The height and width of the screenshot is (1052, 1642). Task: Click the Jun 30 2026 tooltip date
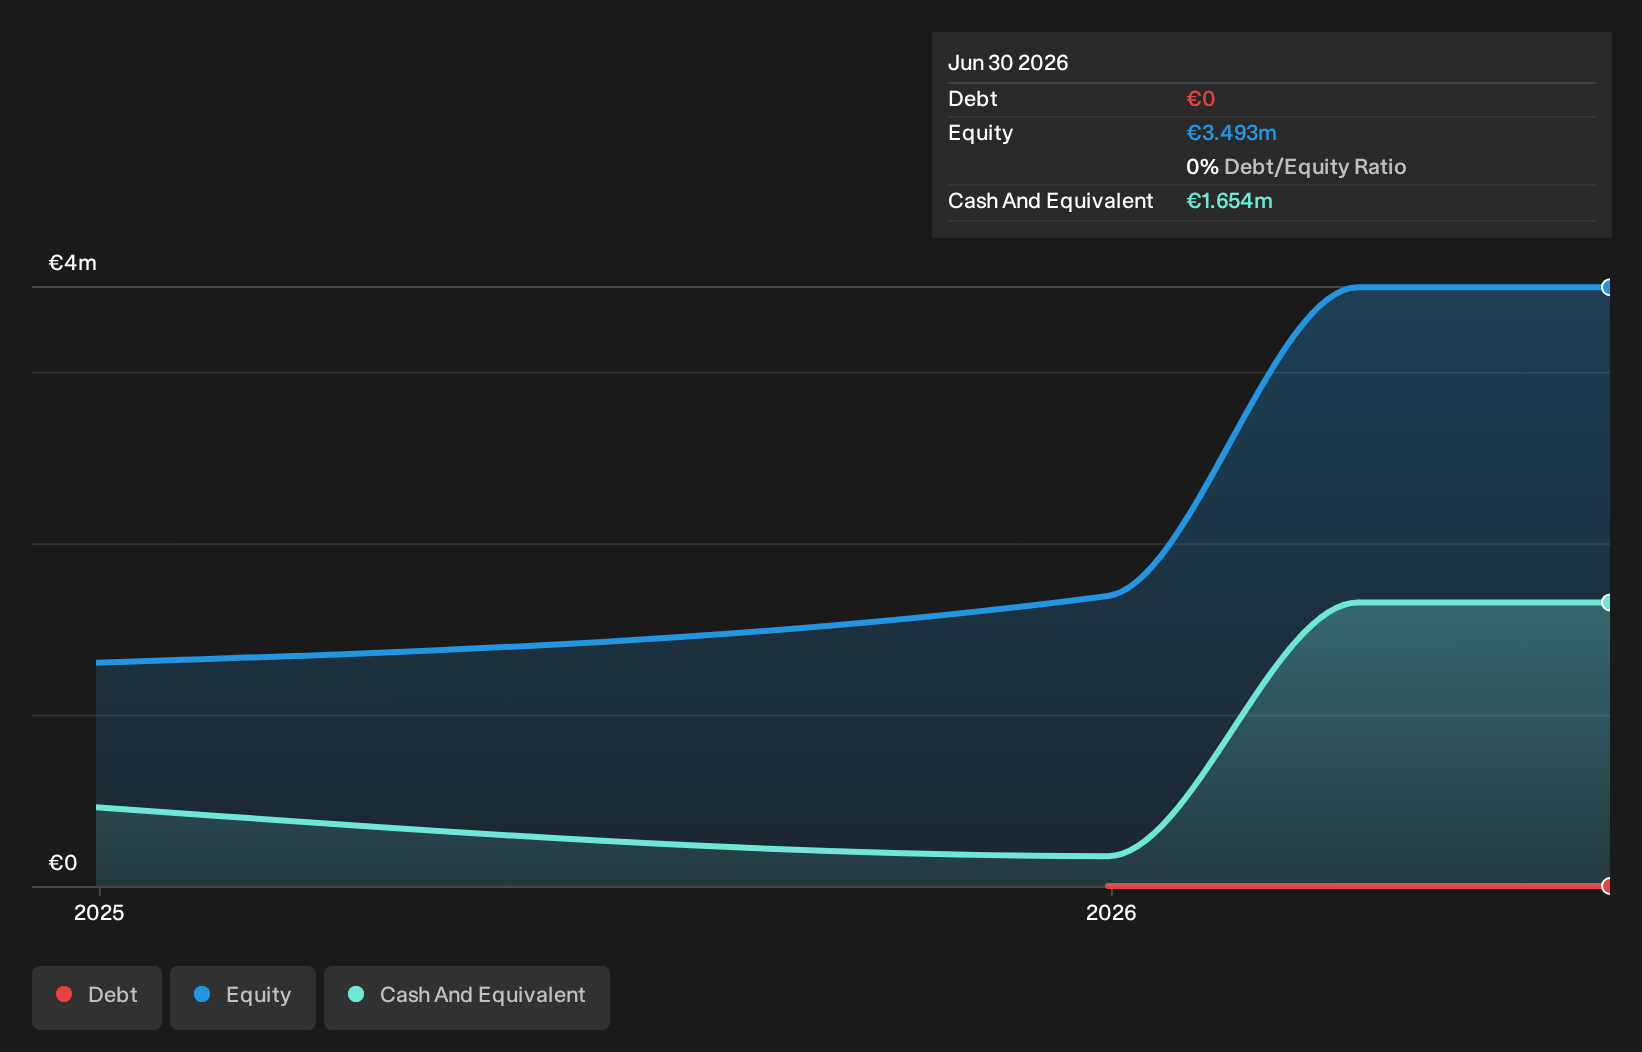[1008, 63]
